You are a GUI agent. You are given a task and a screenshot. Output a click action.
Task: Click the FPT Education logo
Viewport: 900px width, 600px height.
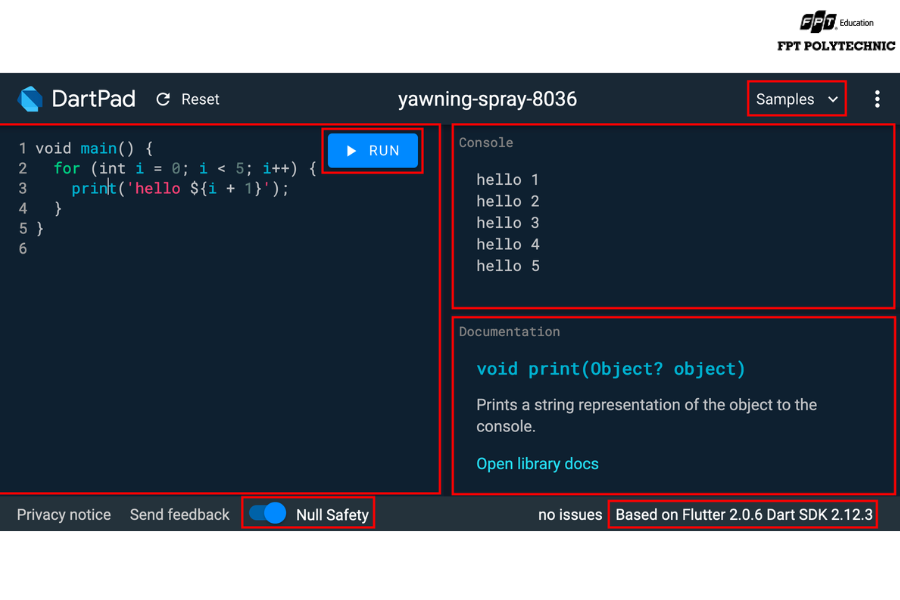pyautogui.click(x=837, y=22)
